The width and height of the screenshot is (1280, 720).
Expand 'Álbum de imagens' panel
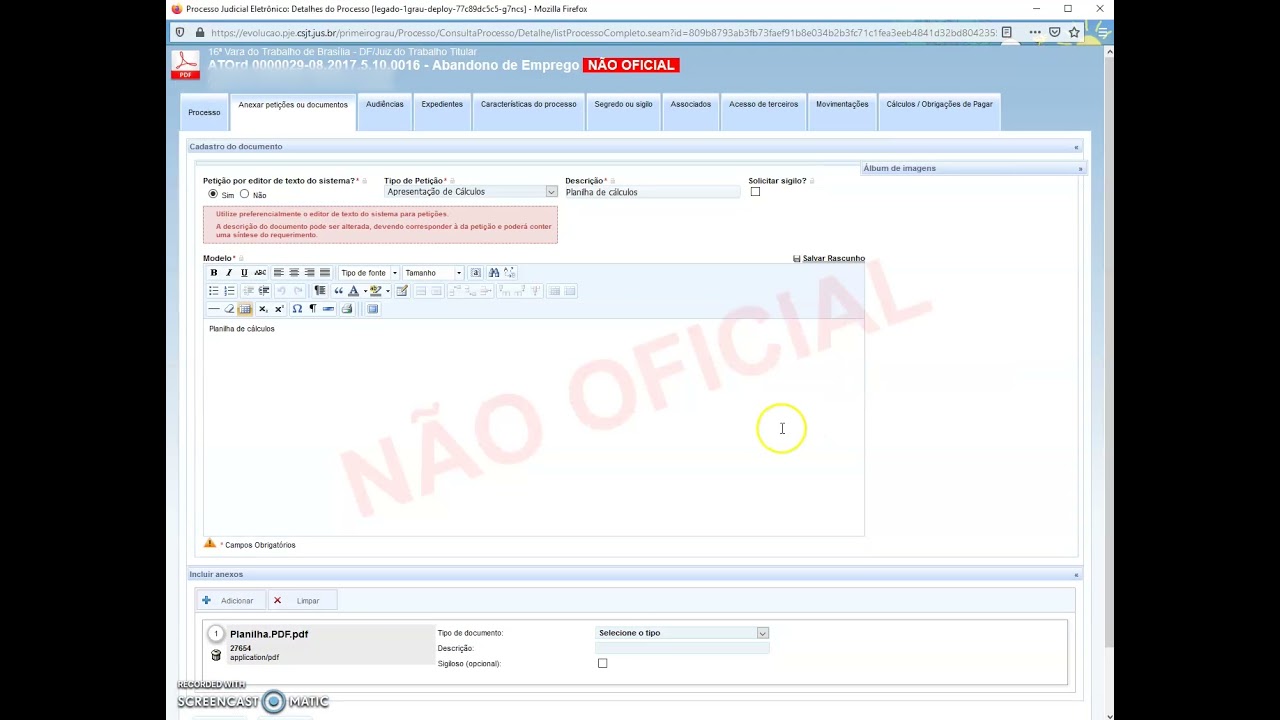1080,169
